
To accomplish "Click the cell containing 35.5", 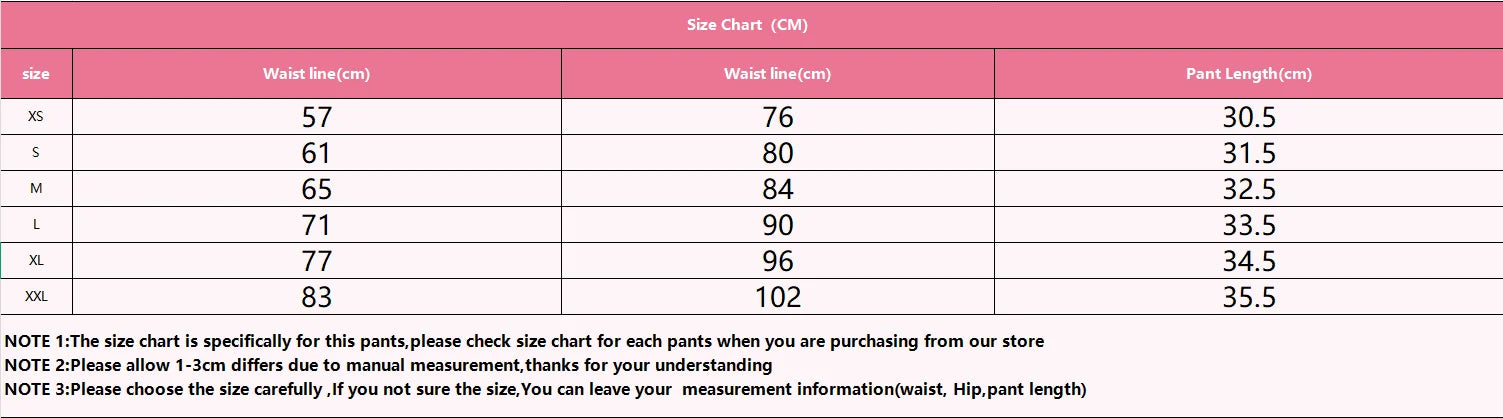I will (x=1249, y=297).
